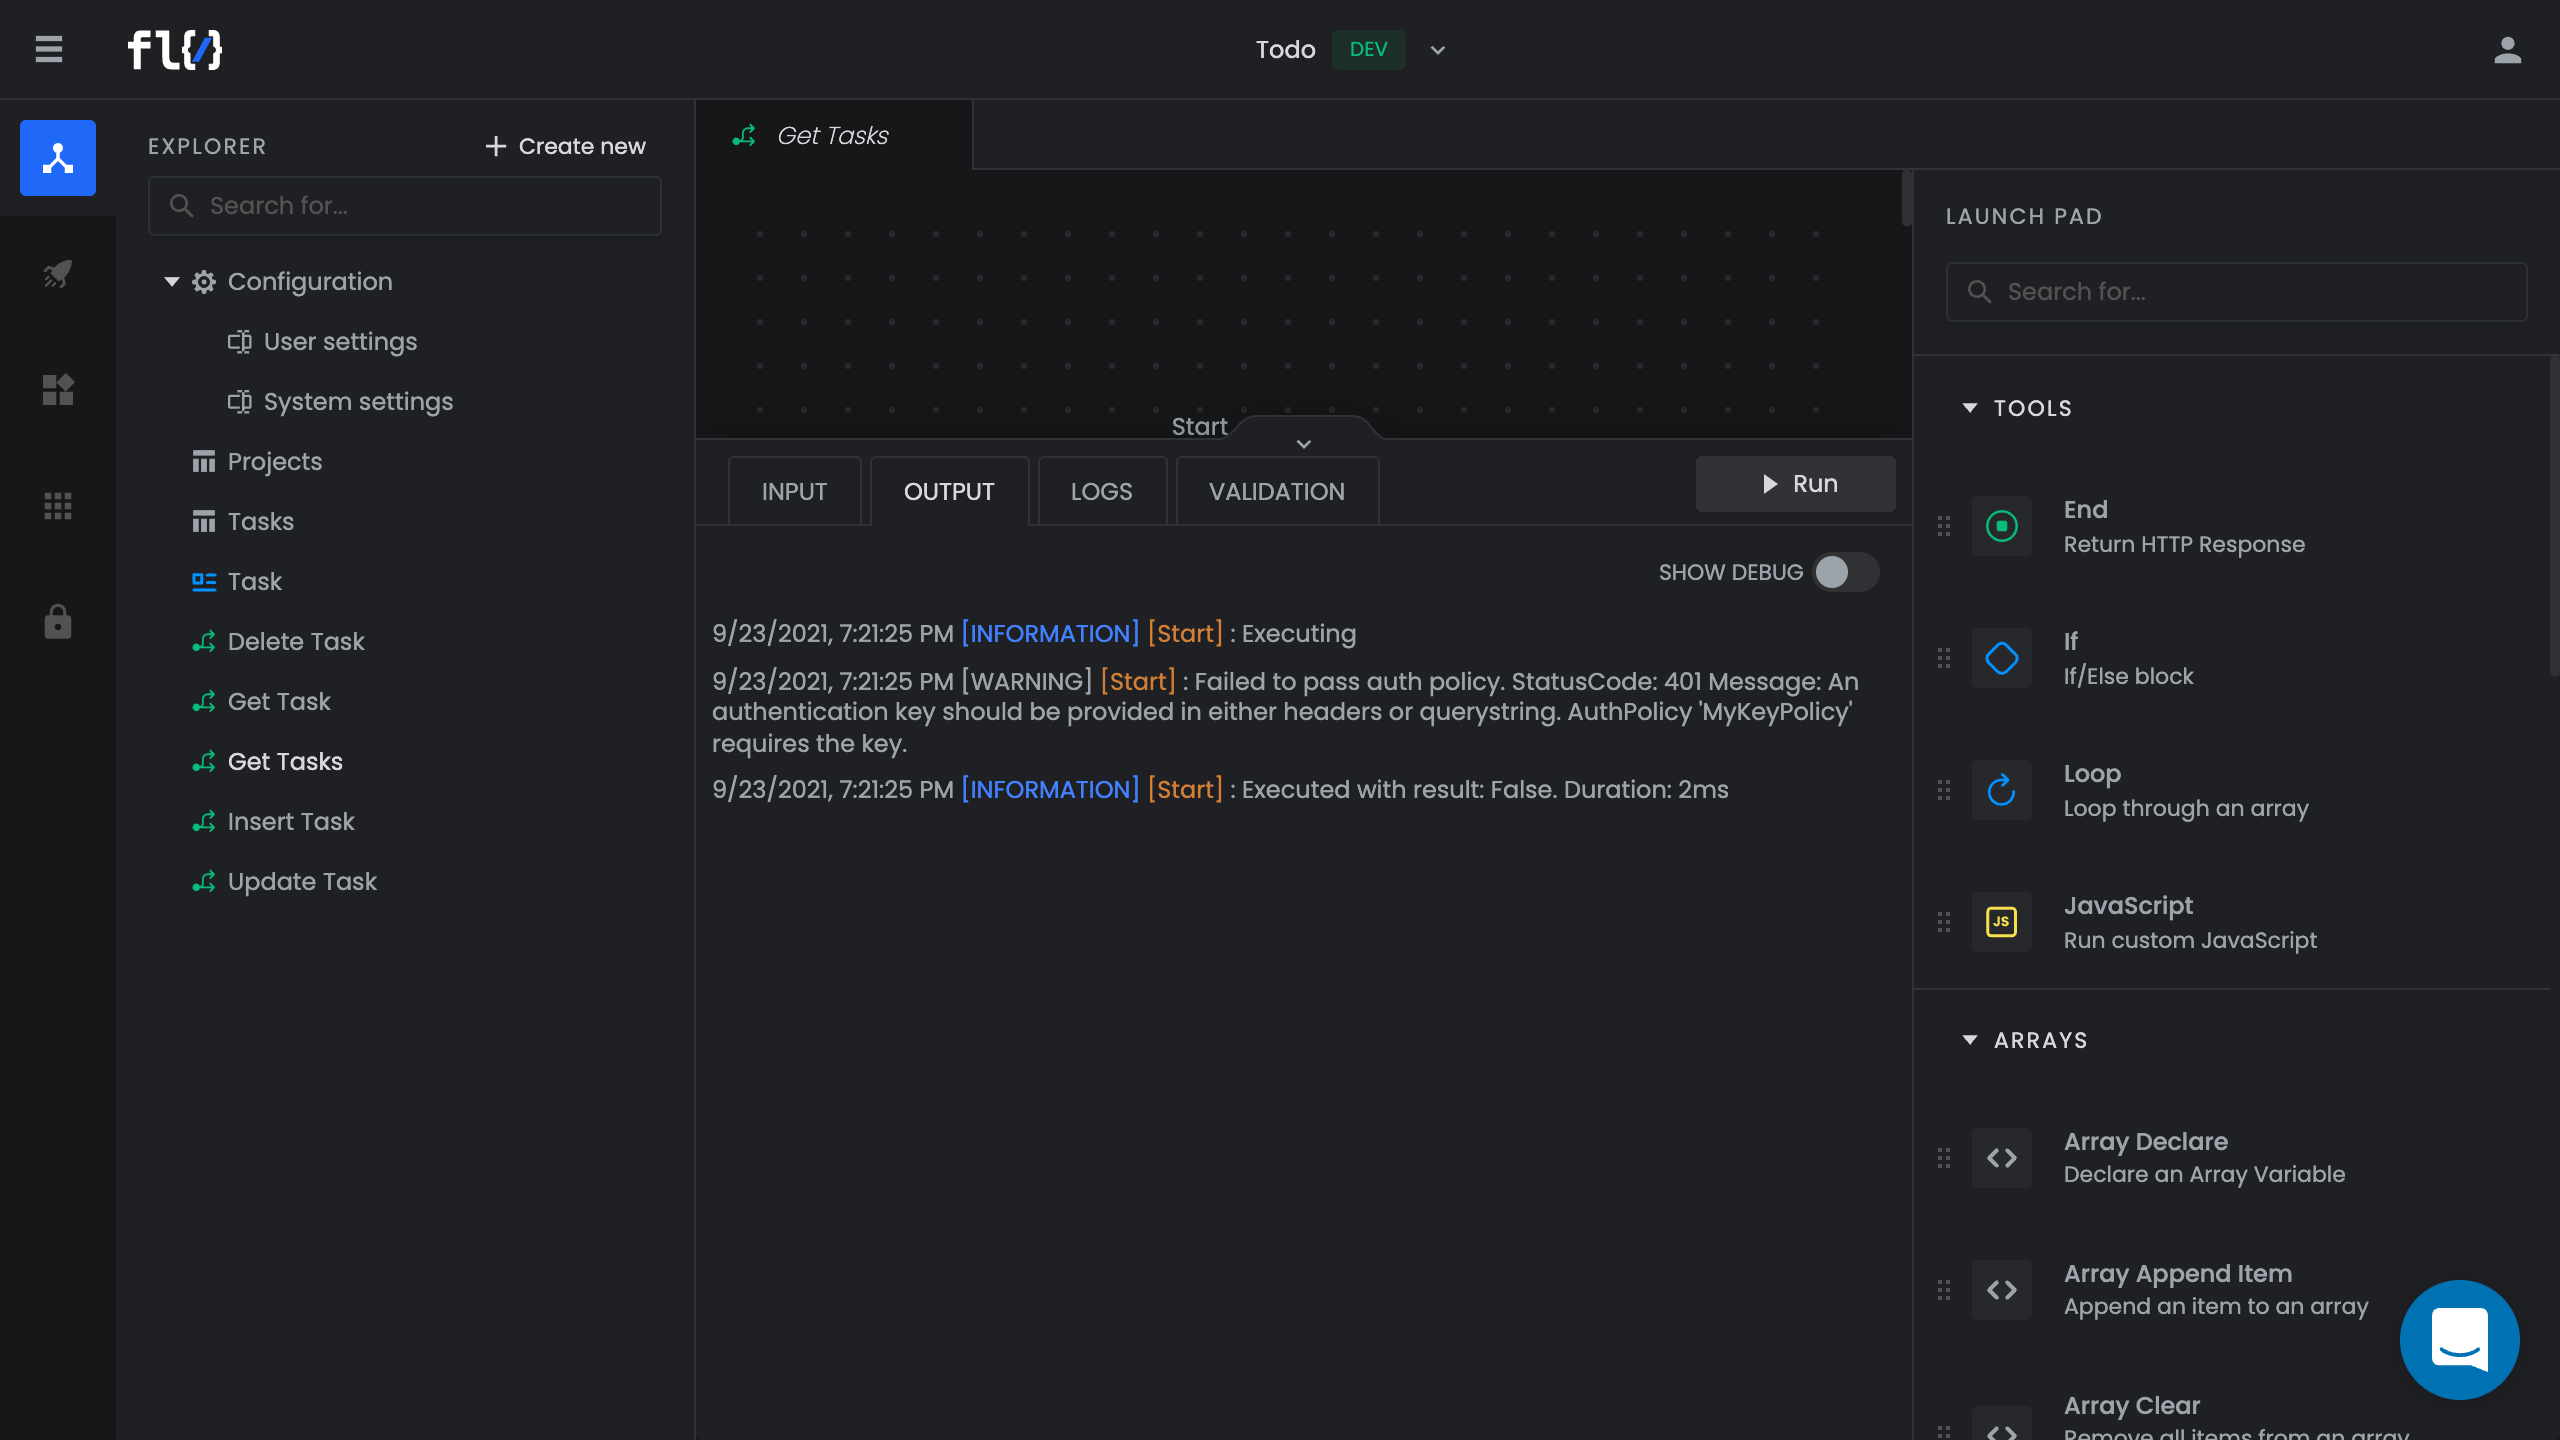Grab drag handle beside Loop tool
The height and width of the screenshot is (1440, 2560).
tap(1944, 790)
